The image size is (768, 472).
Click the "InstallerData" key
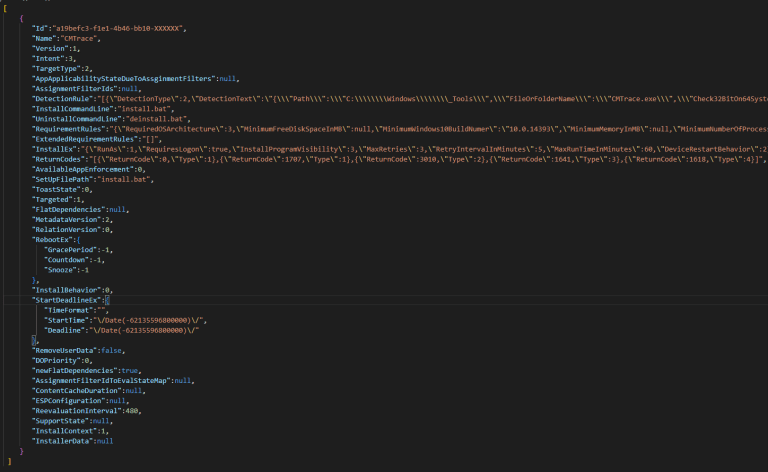click(x=62, y=440)
